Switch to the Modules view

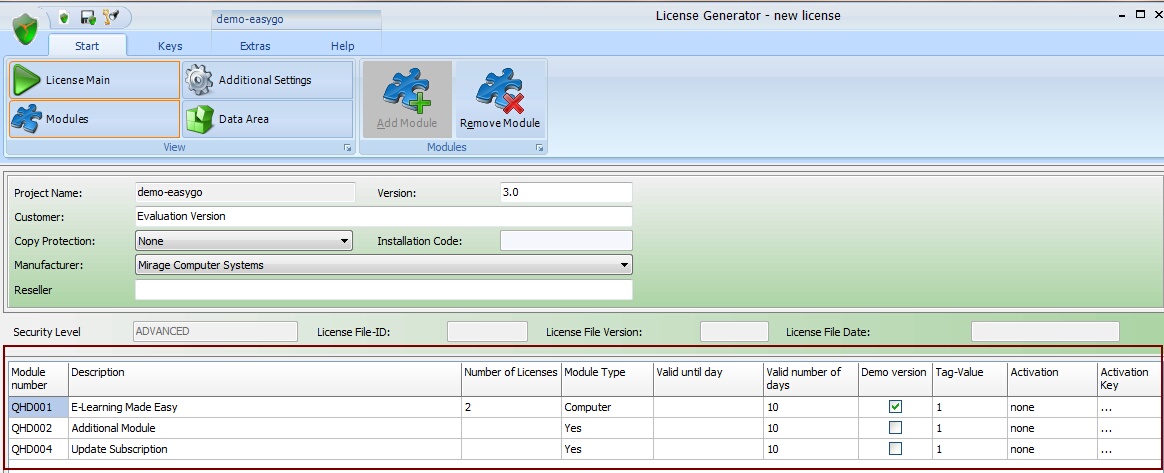click(94, 119)
